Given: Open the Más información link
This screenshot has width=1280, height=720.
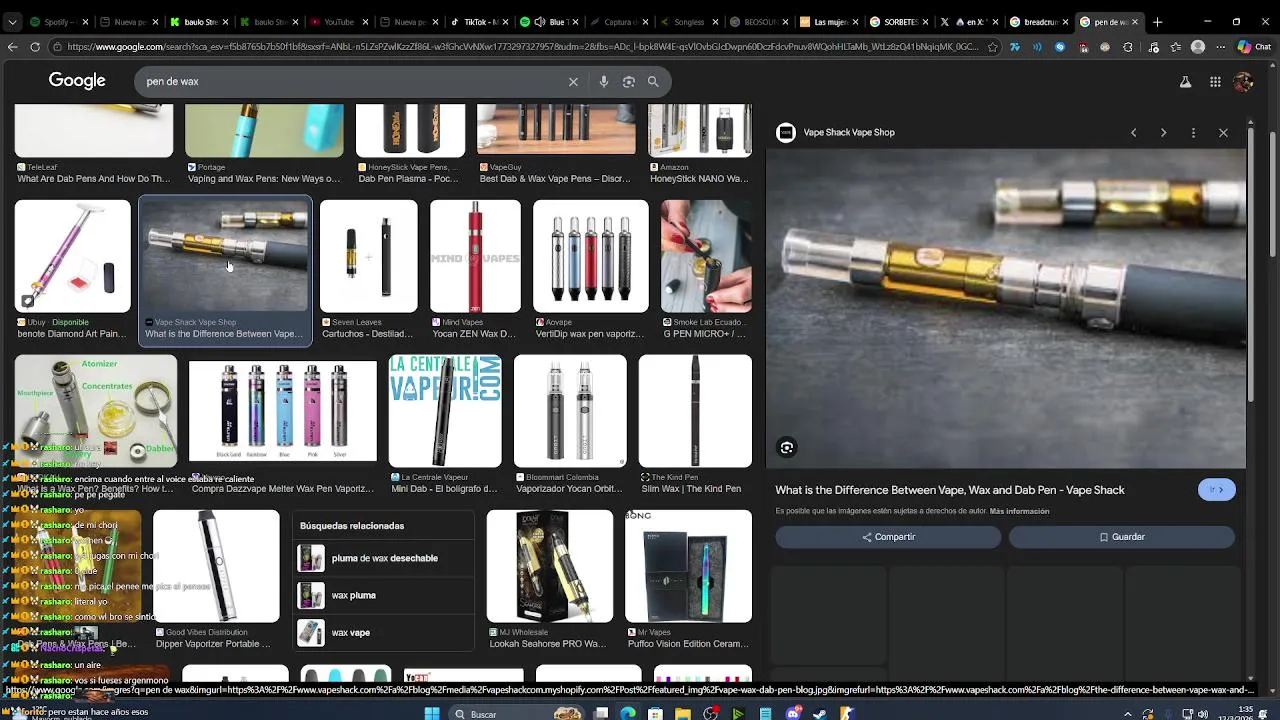Looking at the screenshot, I should tap(1019, 511).
